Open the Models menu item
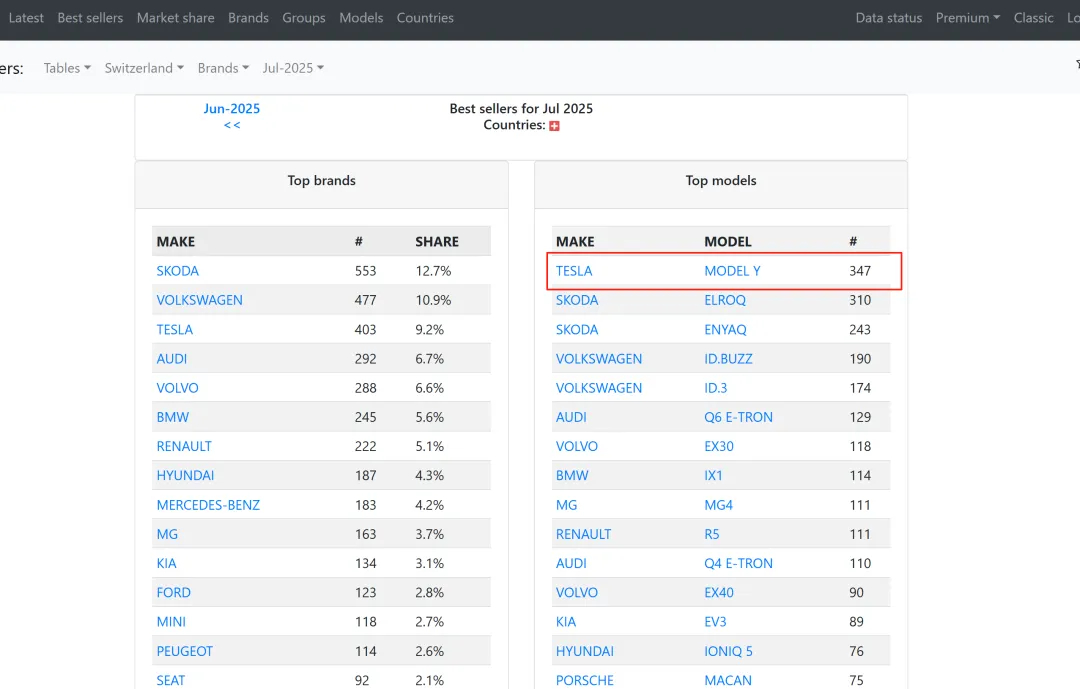1080x689 pixels. (361, 18)
